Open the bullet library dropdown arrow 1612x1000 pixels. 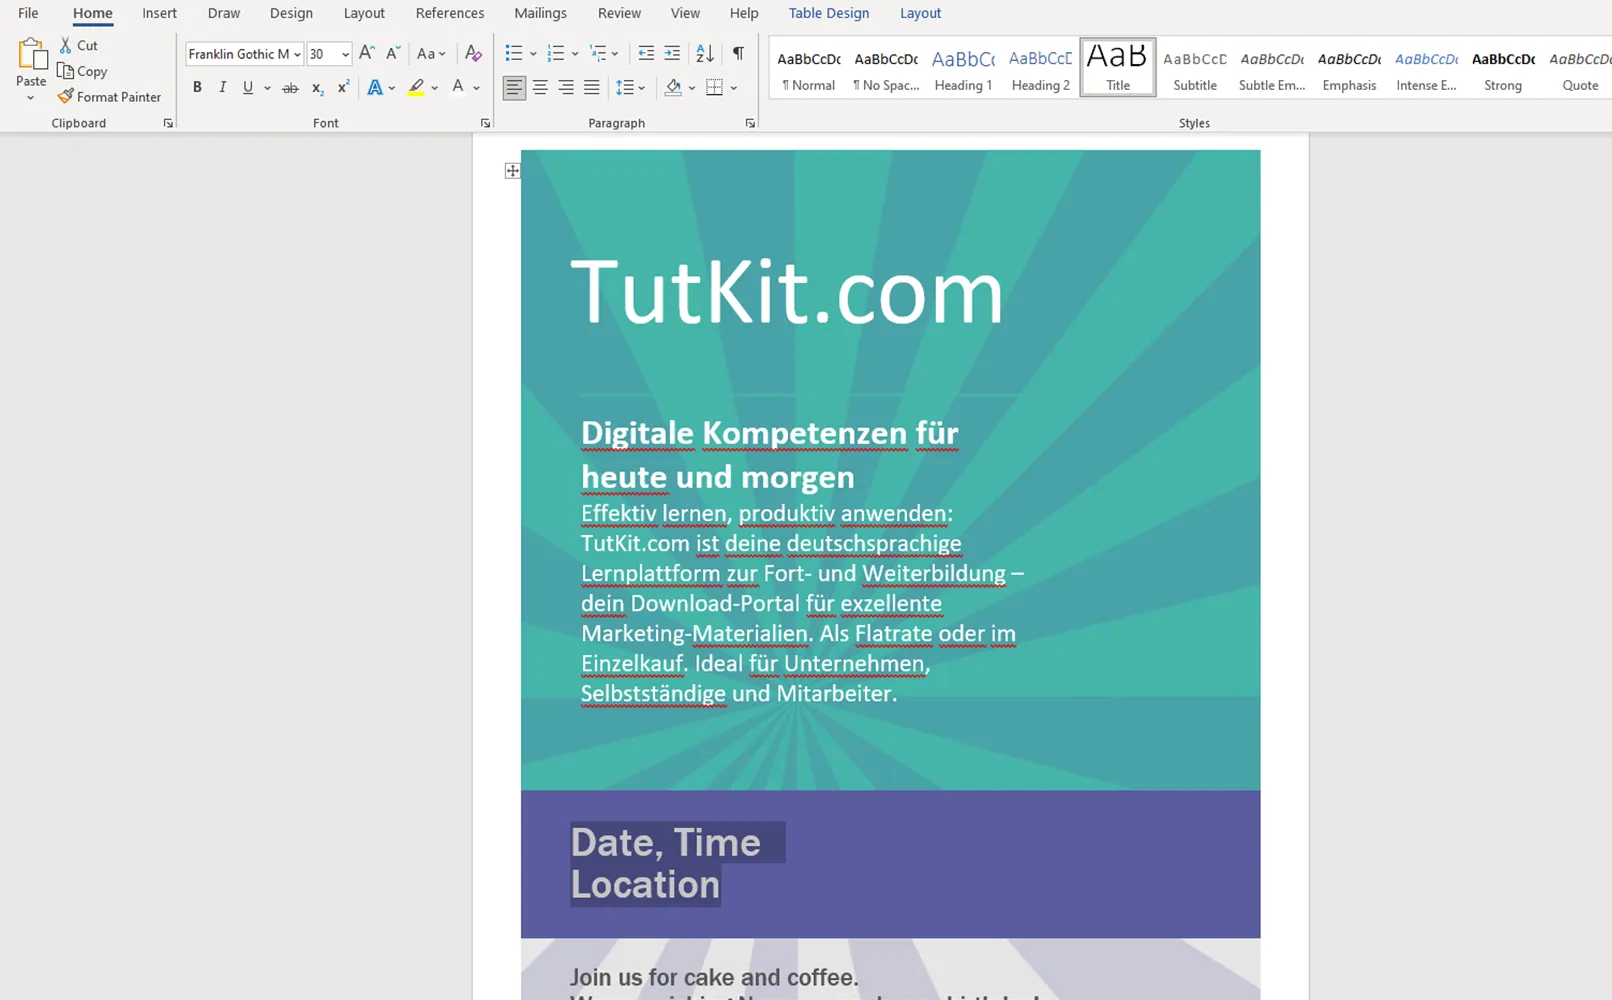pyautogui.click(x=533, y=53)
